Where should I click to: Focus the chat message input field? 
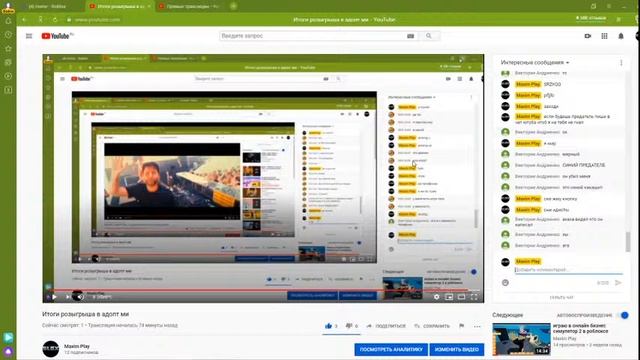point(568,270)
